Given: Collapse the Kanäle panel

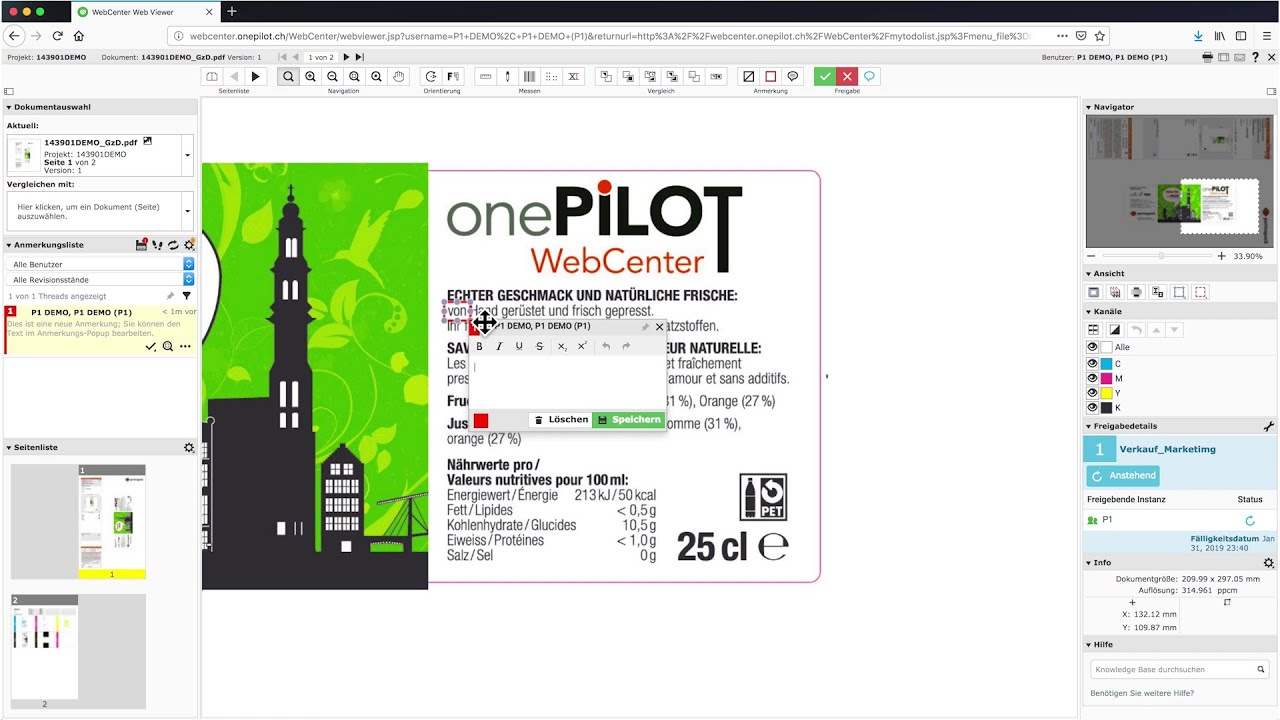Looking at the screenshot, I should pos(1089,312).
